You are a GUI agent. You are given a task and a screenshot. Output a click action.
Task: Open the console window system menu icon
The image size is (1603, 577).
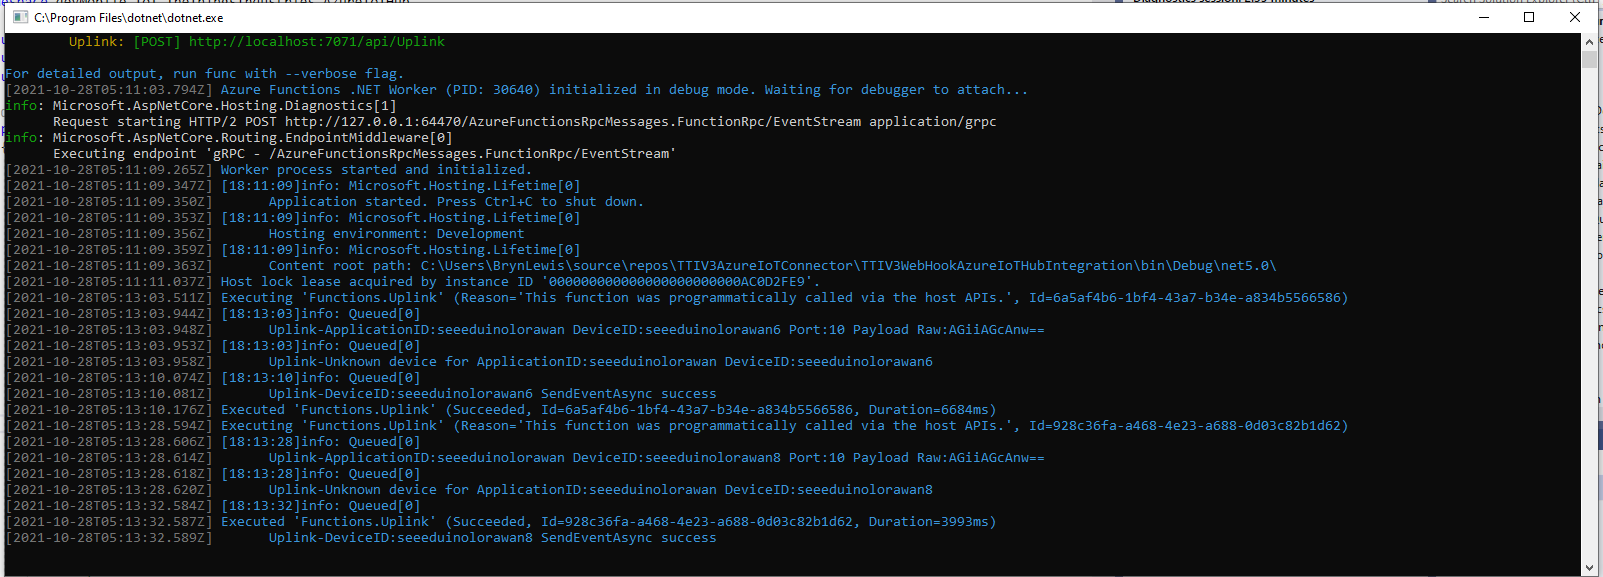pos(20,17)
